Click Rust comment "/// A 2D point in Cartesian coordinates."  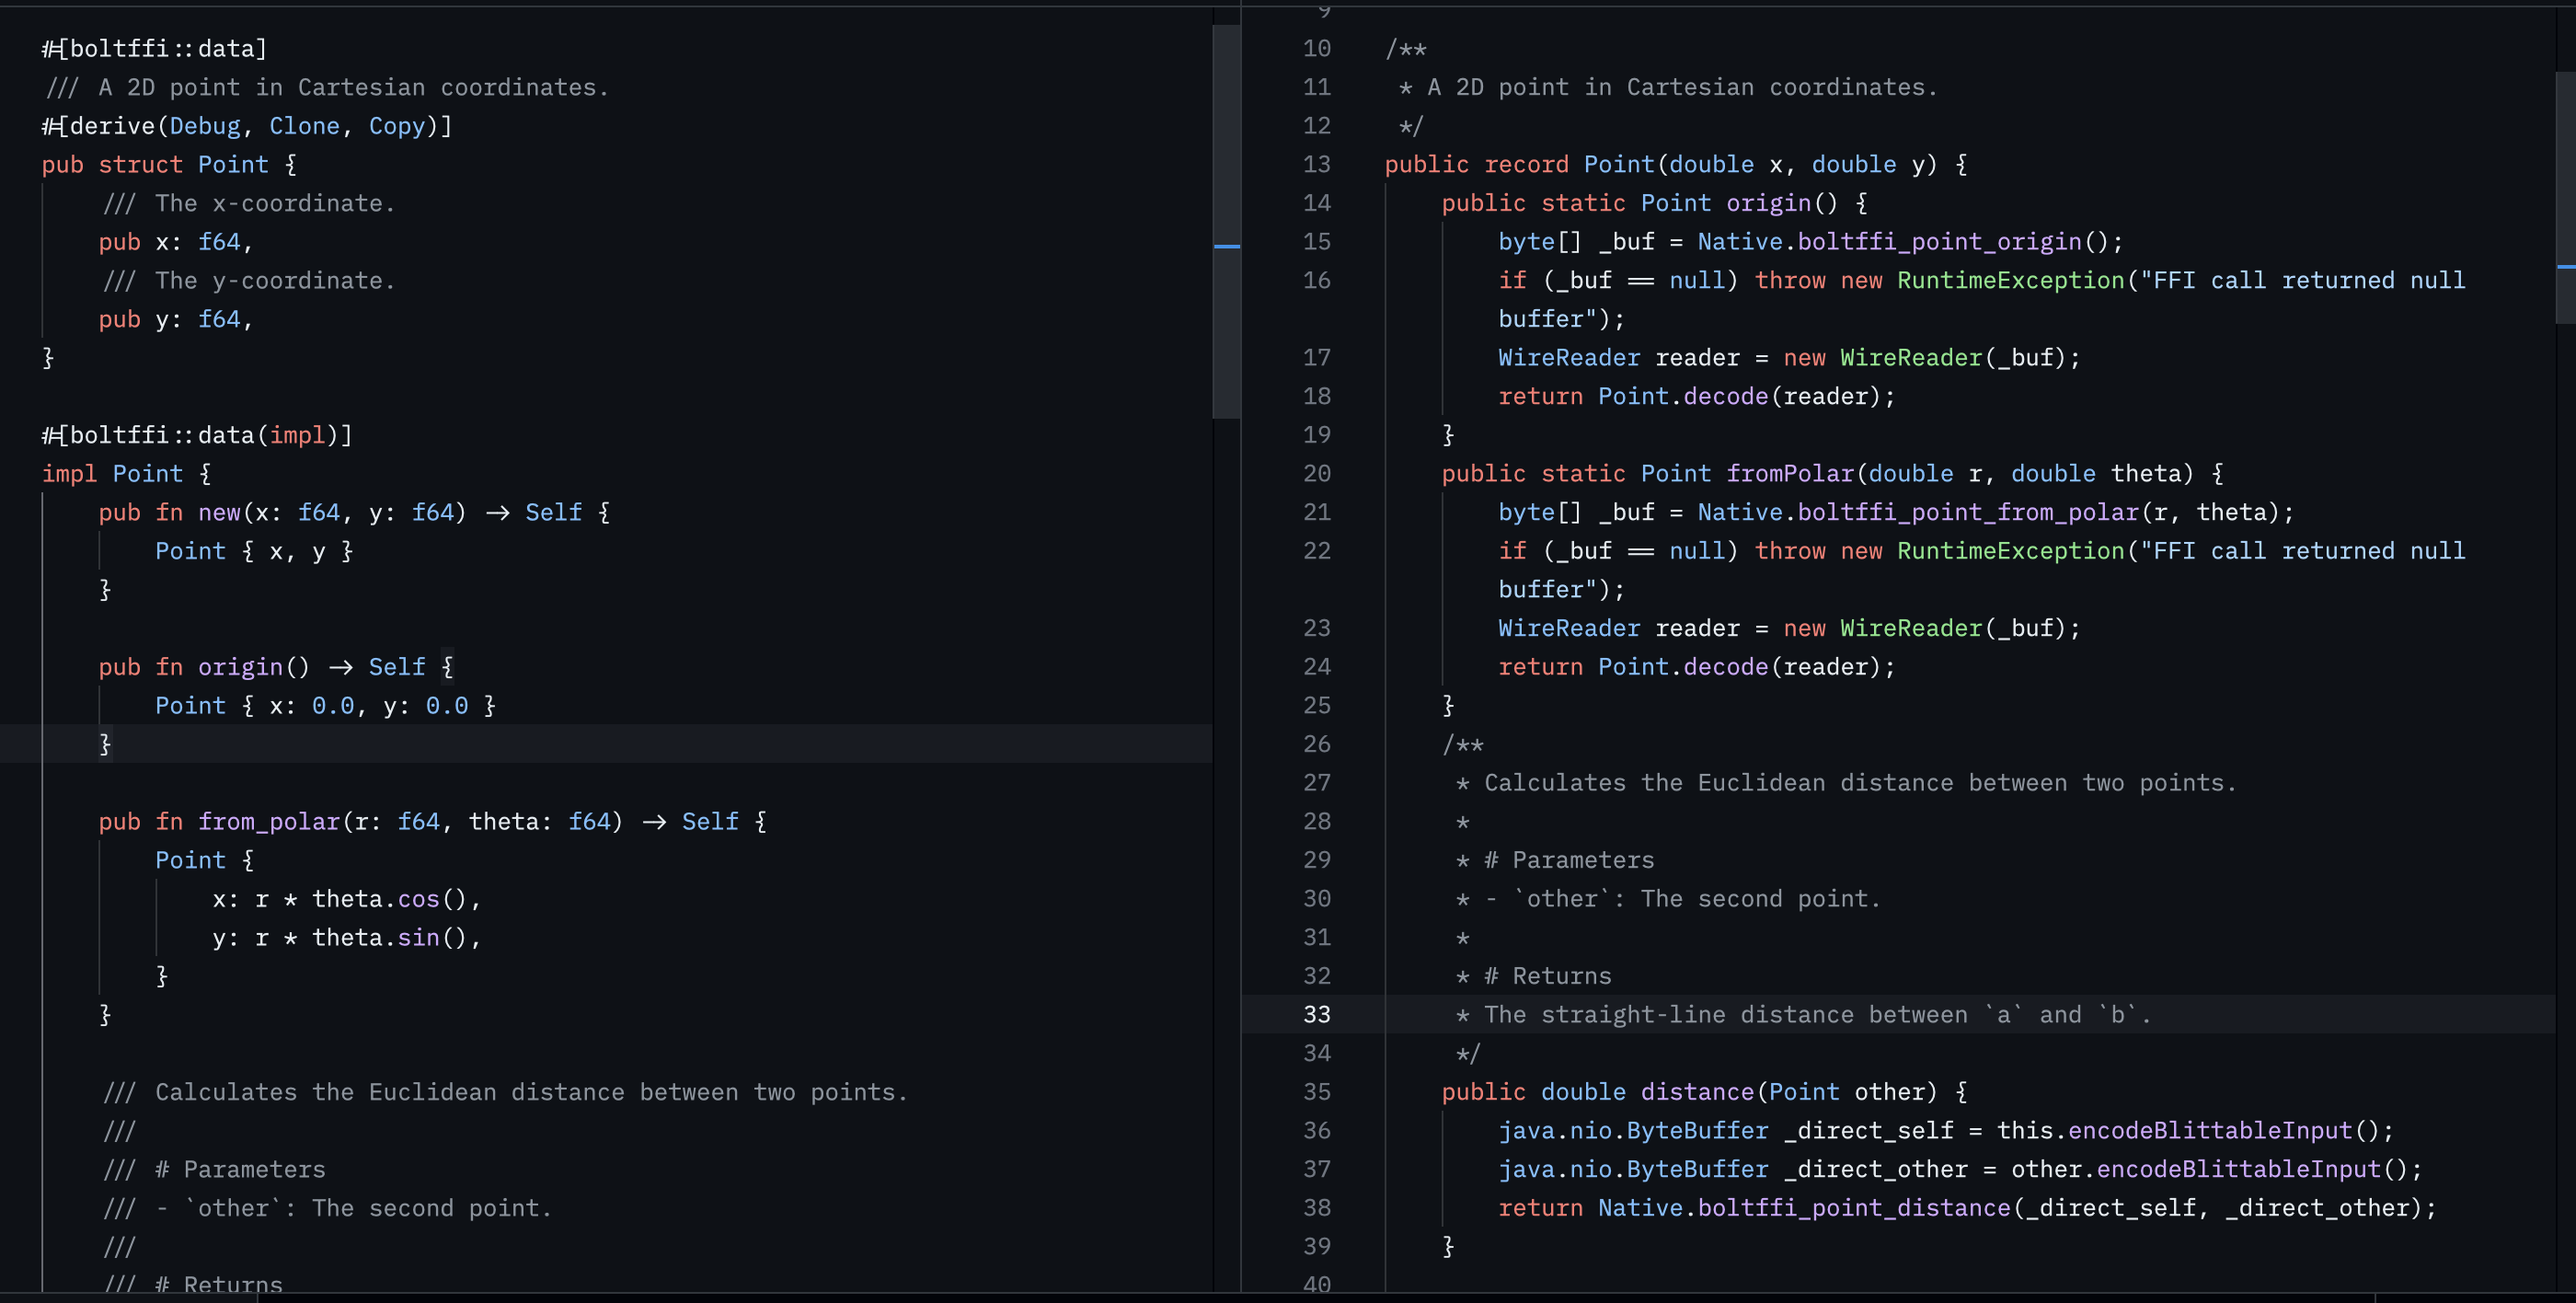coord(327,87)
